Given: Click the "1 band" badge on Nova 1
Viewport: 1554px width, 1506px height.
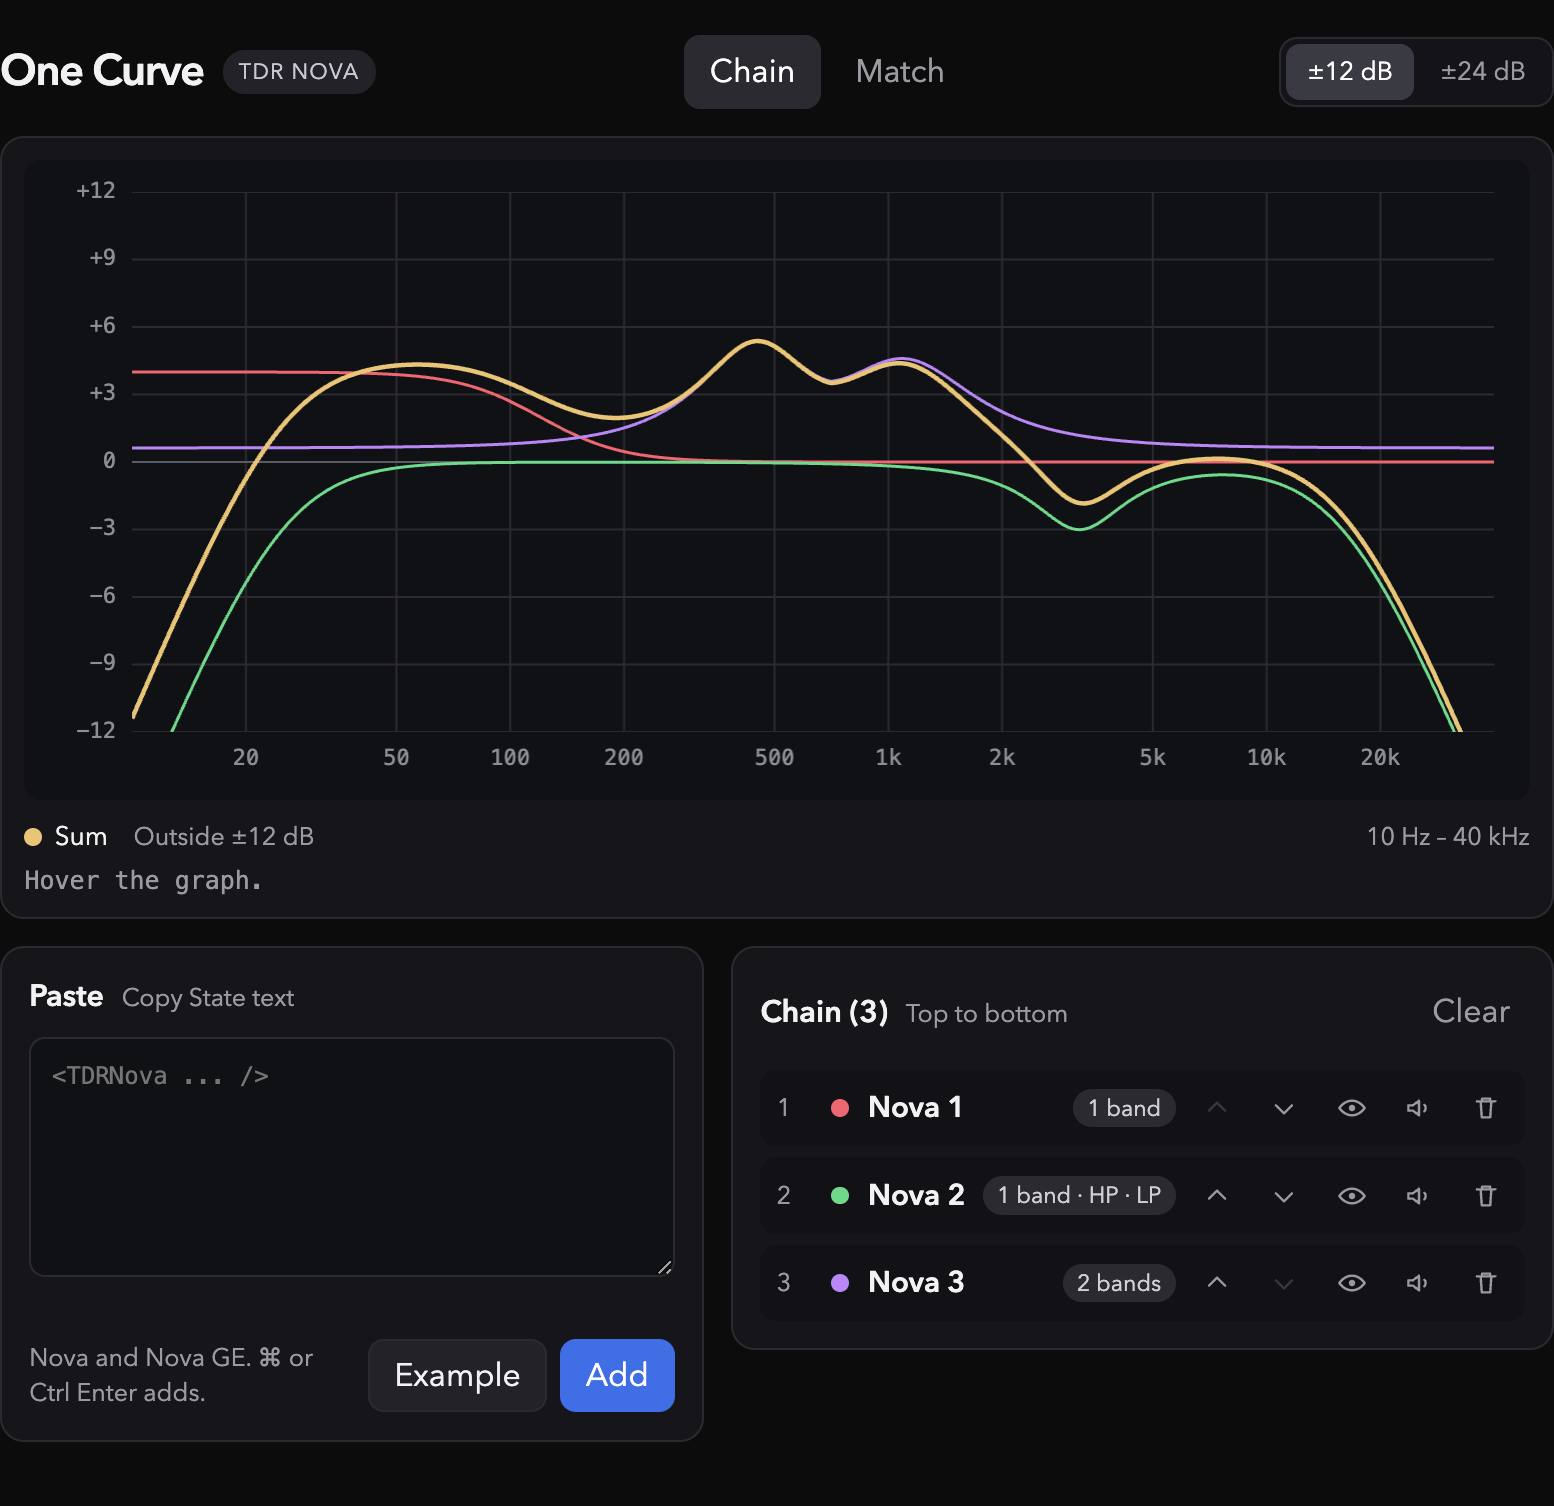Looking at the screenshot, I should tap(1124, 1108).
